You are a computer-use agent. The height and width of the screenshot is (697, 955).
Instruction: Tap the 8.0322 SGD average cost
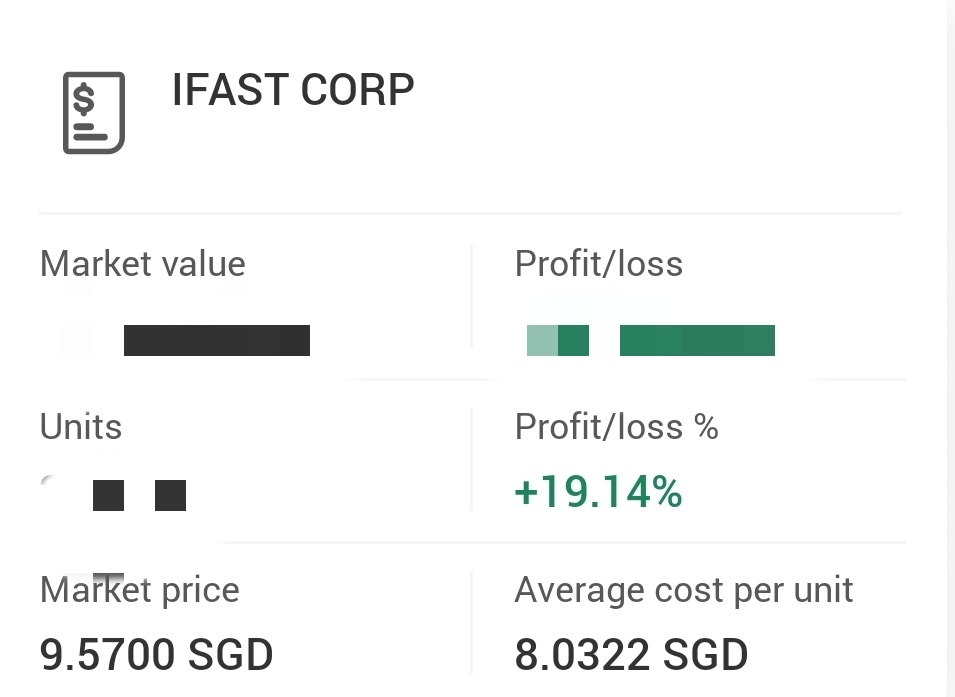(631, 655)
